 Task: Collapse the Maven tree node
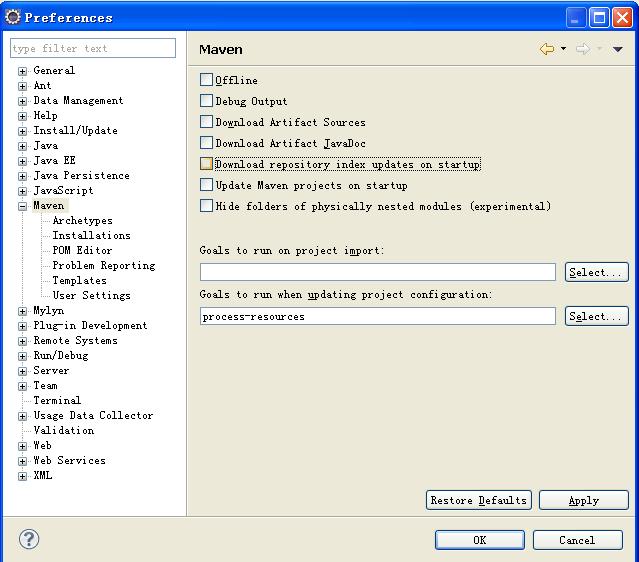point(22,206)
